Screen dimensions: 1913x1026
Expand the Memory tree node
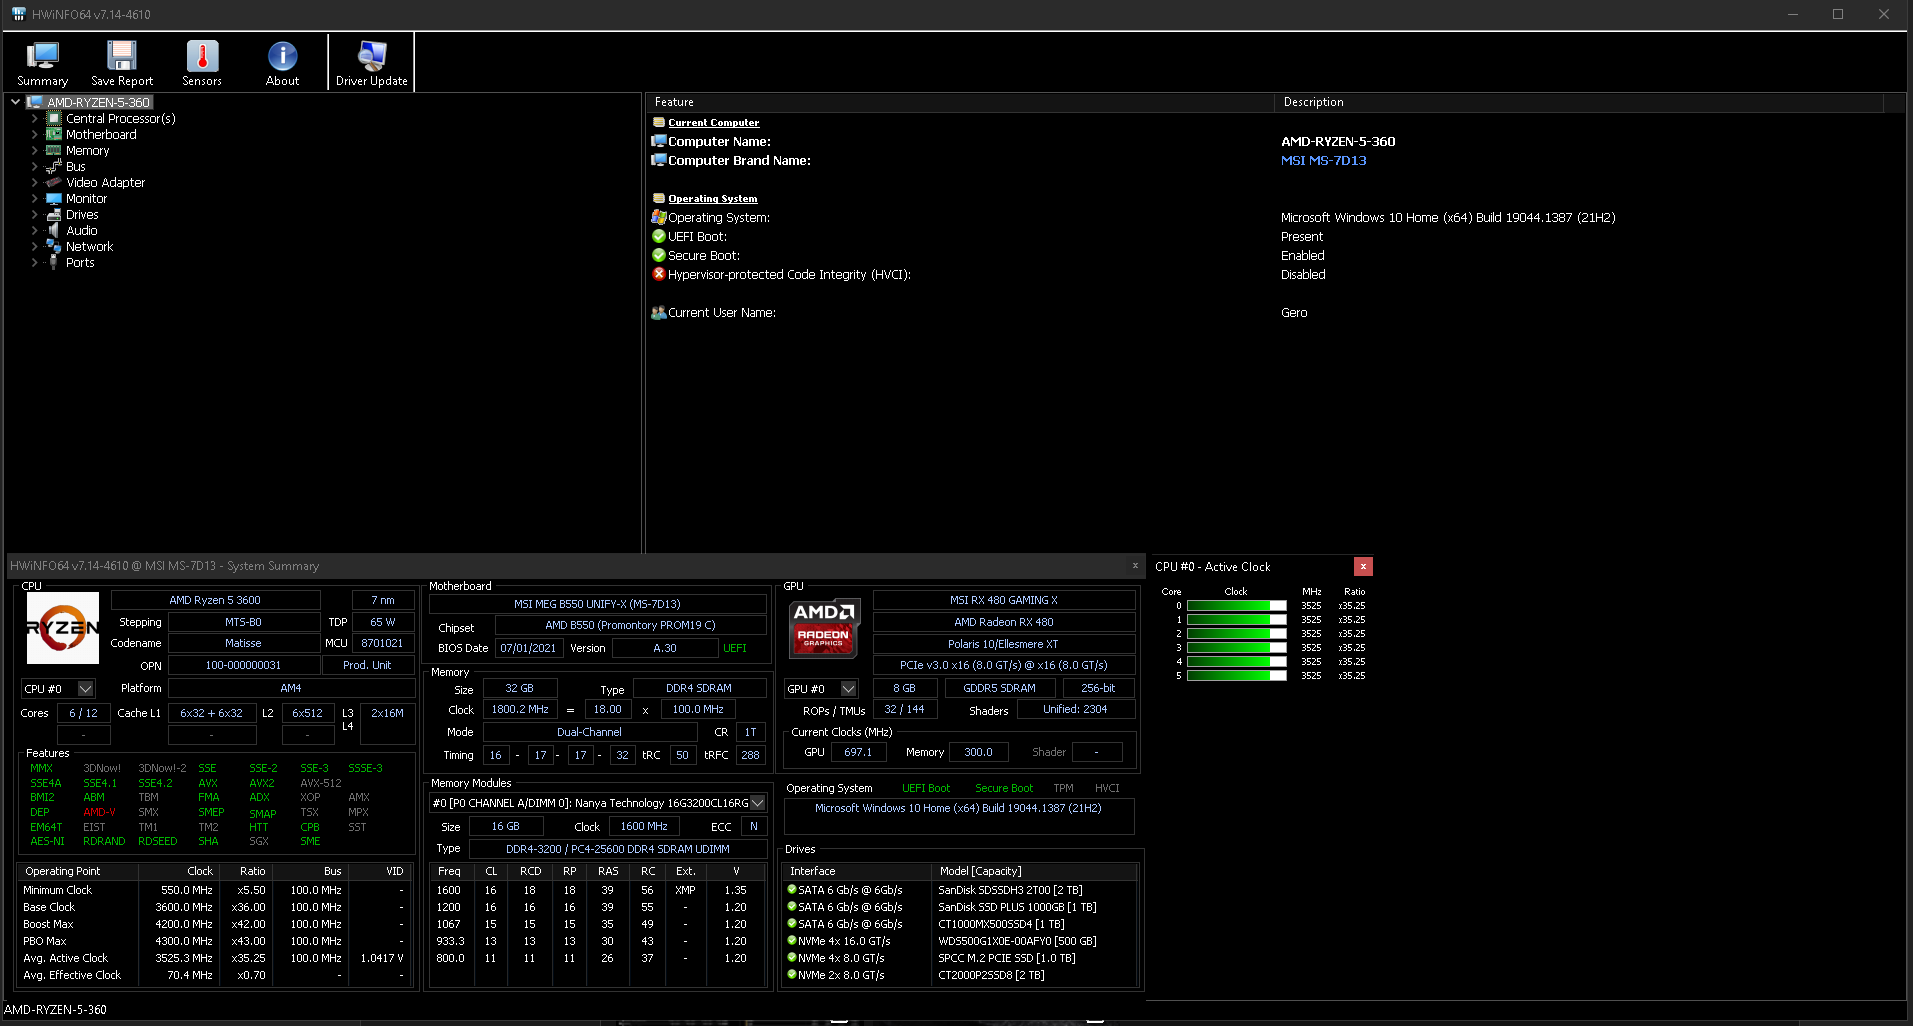tap(35, 150)
